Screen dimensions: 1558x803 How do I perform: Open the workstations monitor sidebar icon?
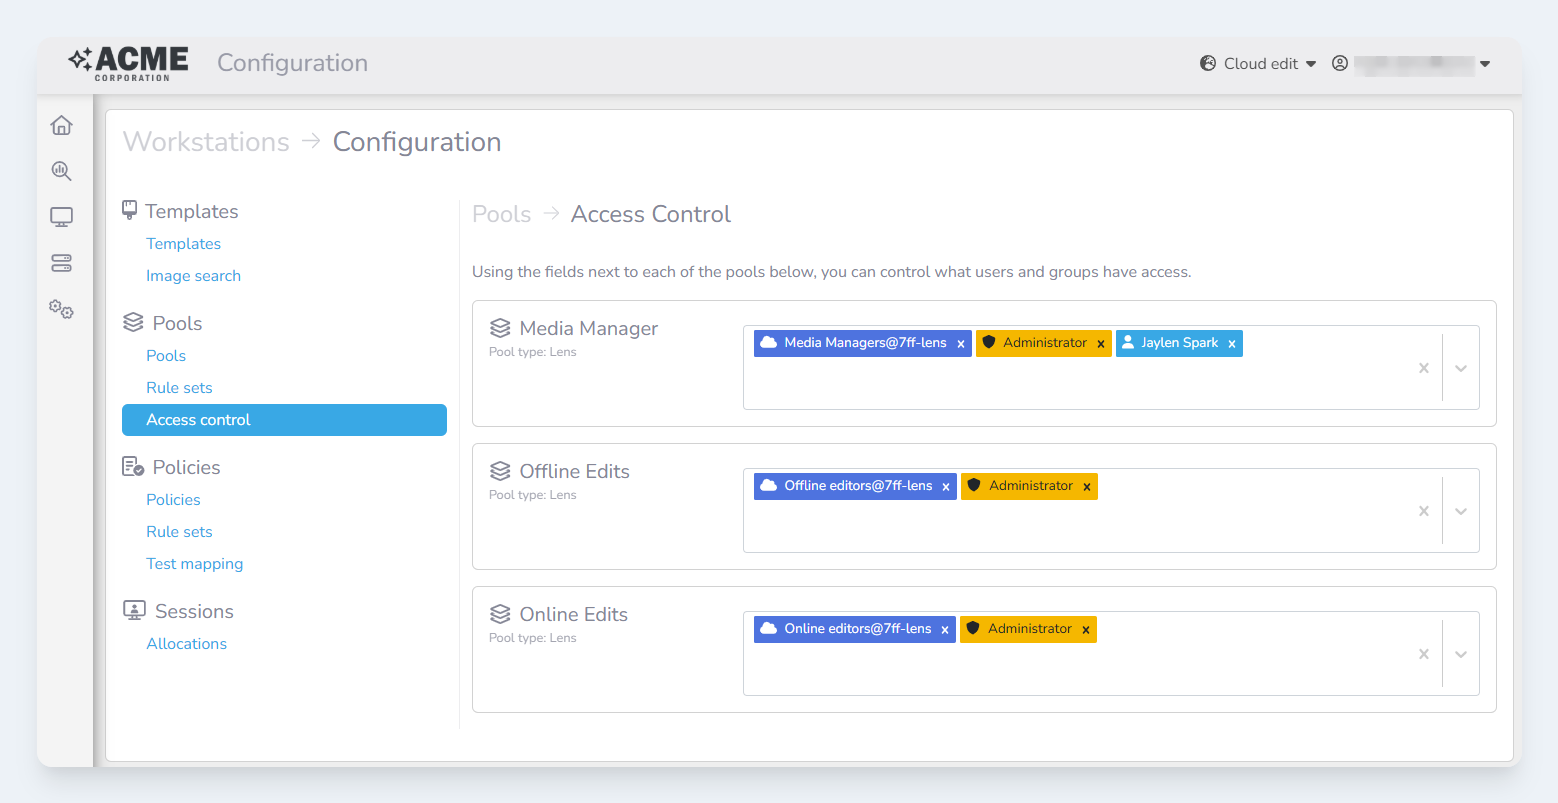click(61, 217)
